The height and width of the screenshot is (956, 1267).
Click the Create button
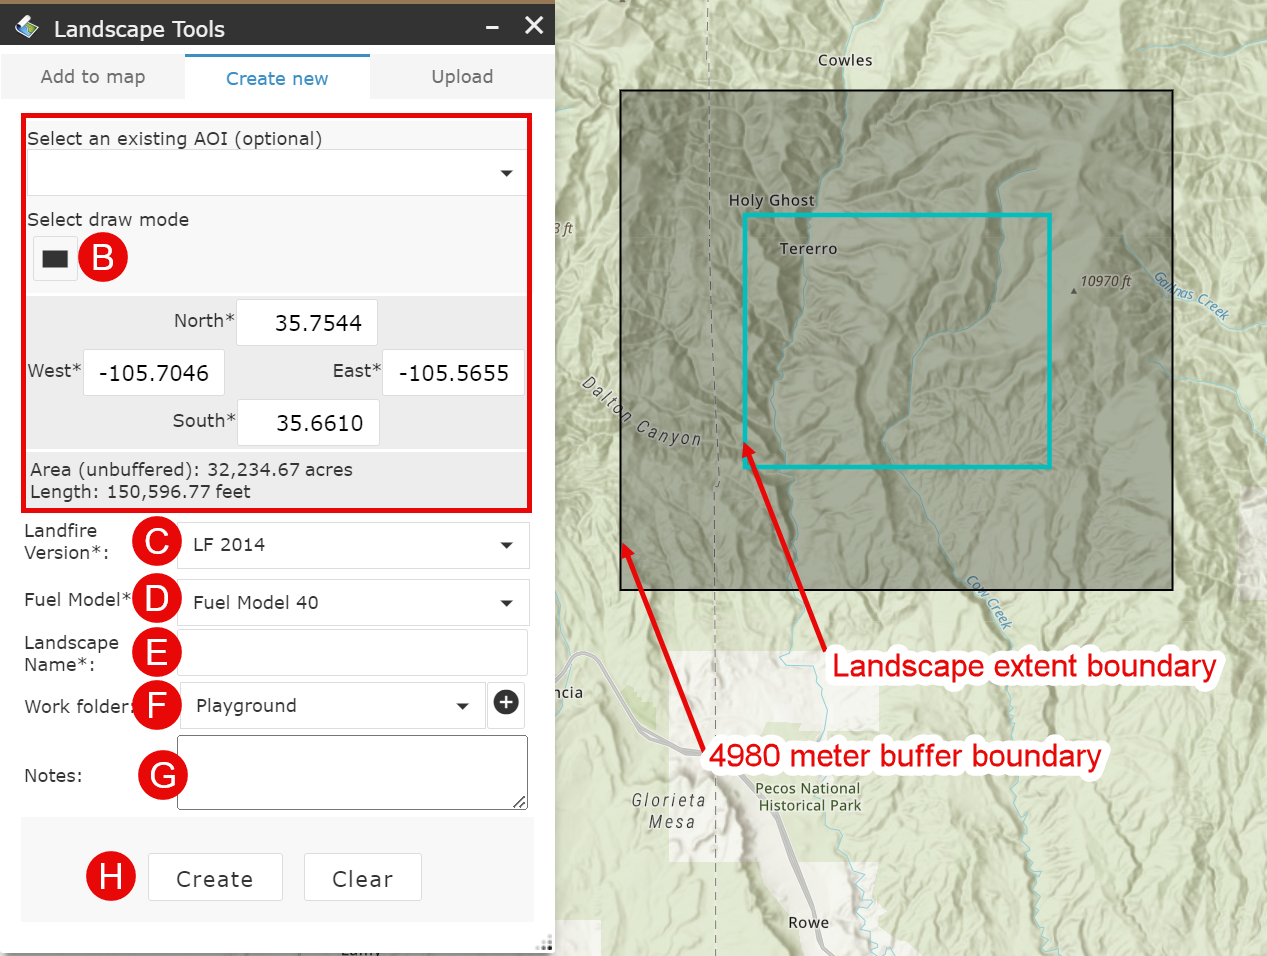pos(215,877)
